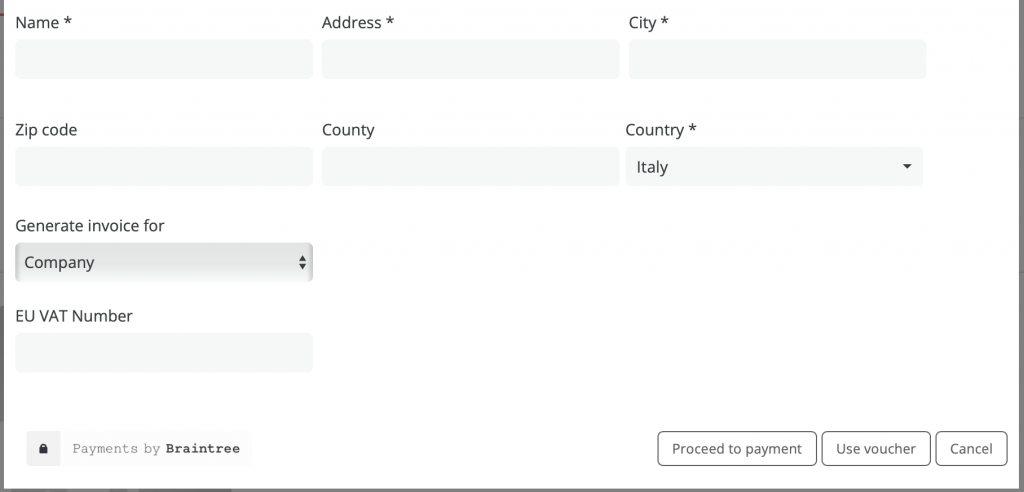The image size is (1024, 492).
Task: Click the 'EU VAT Number' label text
Action: (x=74, y=316)
